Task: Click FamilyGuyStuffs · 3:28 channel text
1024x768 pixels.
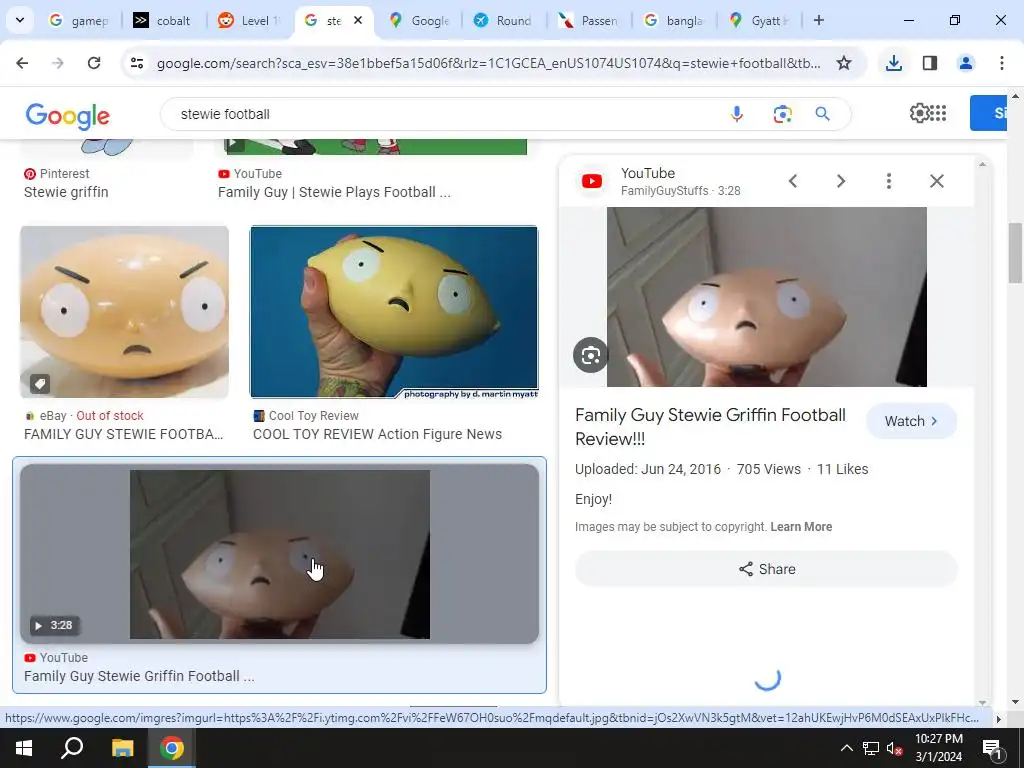Action: [x=680, y=191]
